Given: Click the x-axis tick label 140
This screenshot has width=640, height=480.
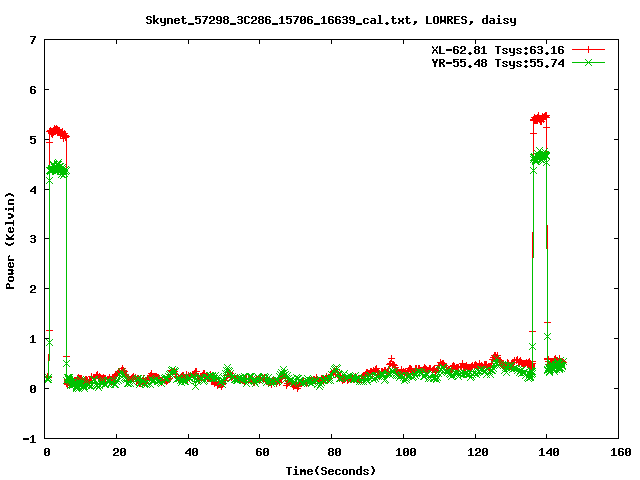Looking at the screenshot, I should (549, 452).
